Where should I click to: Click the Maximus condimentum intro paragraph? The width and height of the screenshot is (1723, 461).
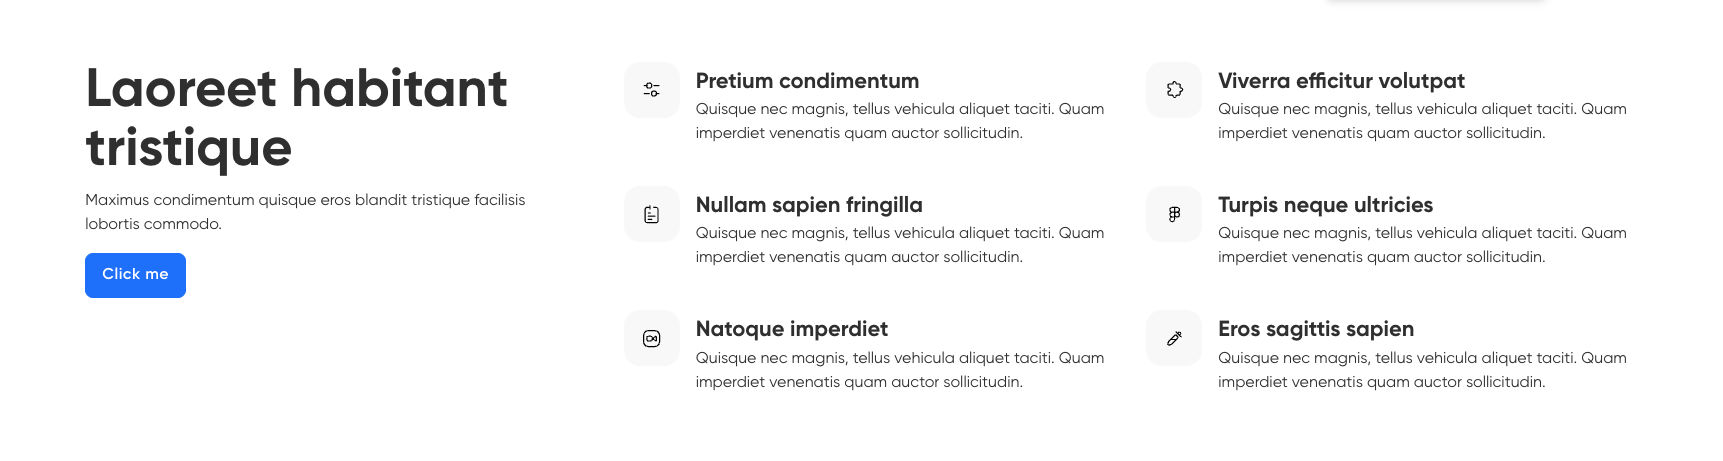[304, 212]
